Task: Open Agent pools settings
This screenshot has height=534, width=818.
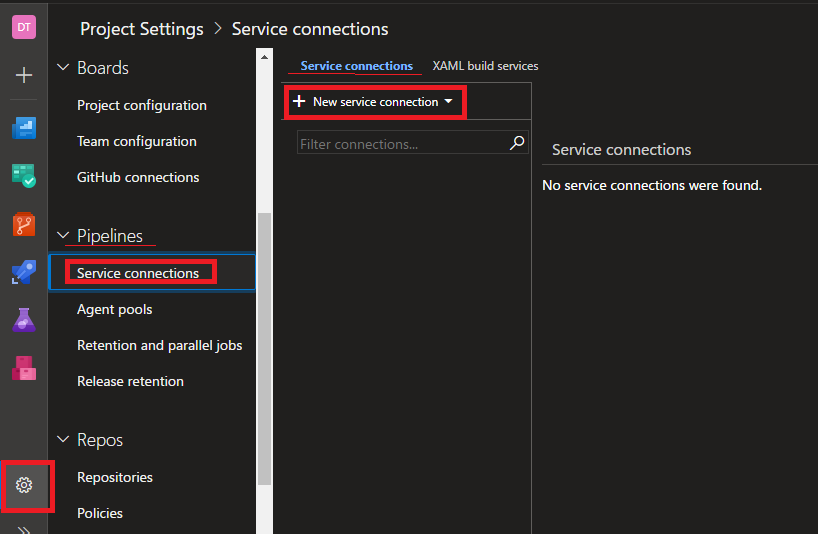Action: coord(115,309)
